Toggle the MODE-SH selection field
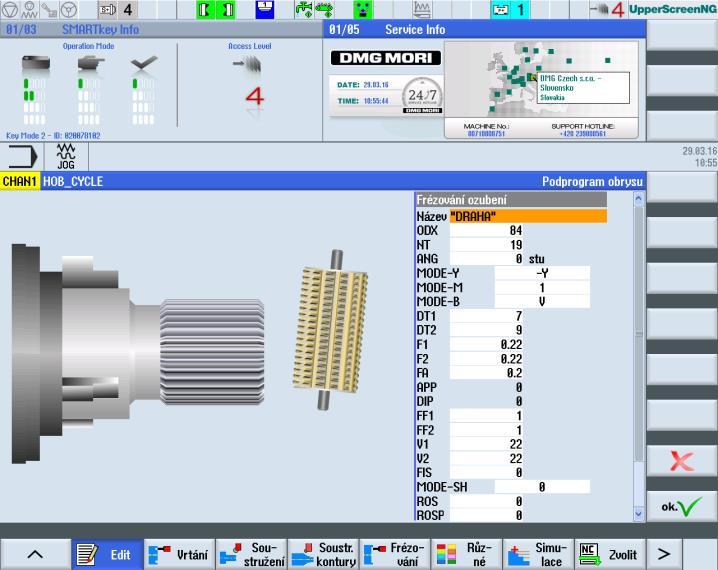Screen dimensions: 718x570 tap(542, 487)
